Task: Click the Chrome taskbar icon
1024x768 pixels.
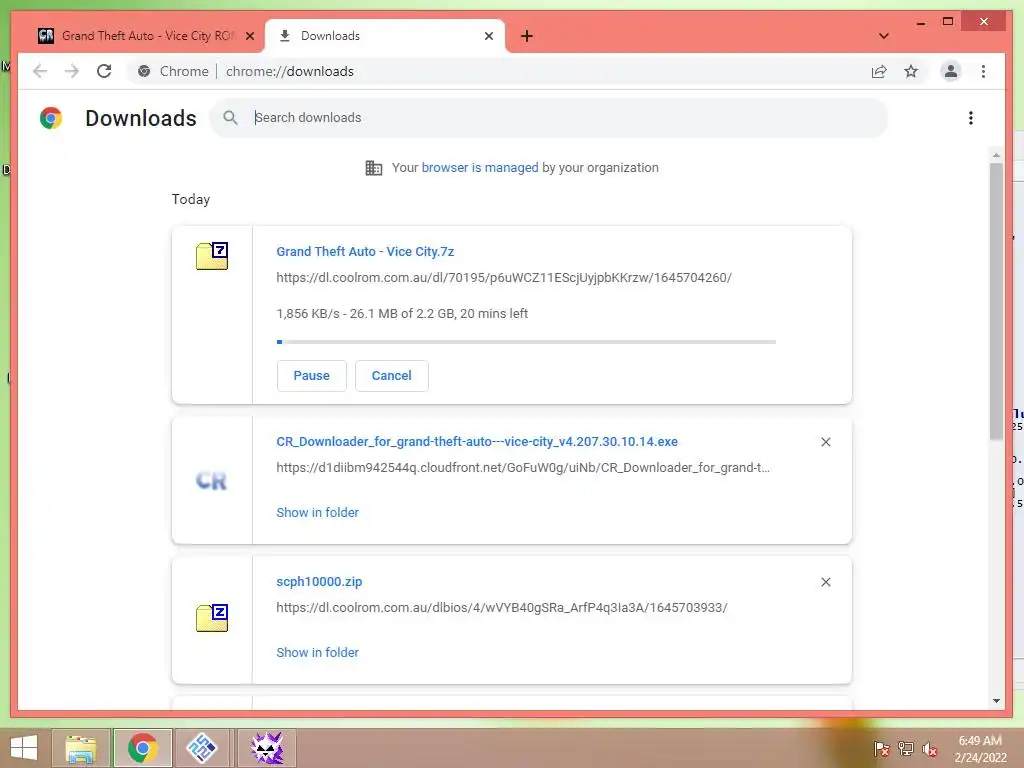Action: [142, 748]
